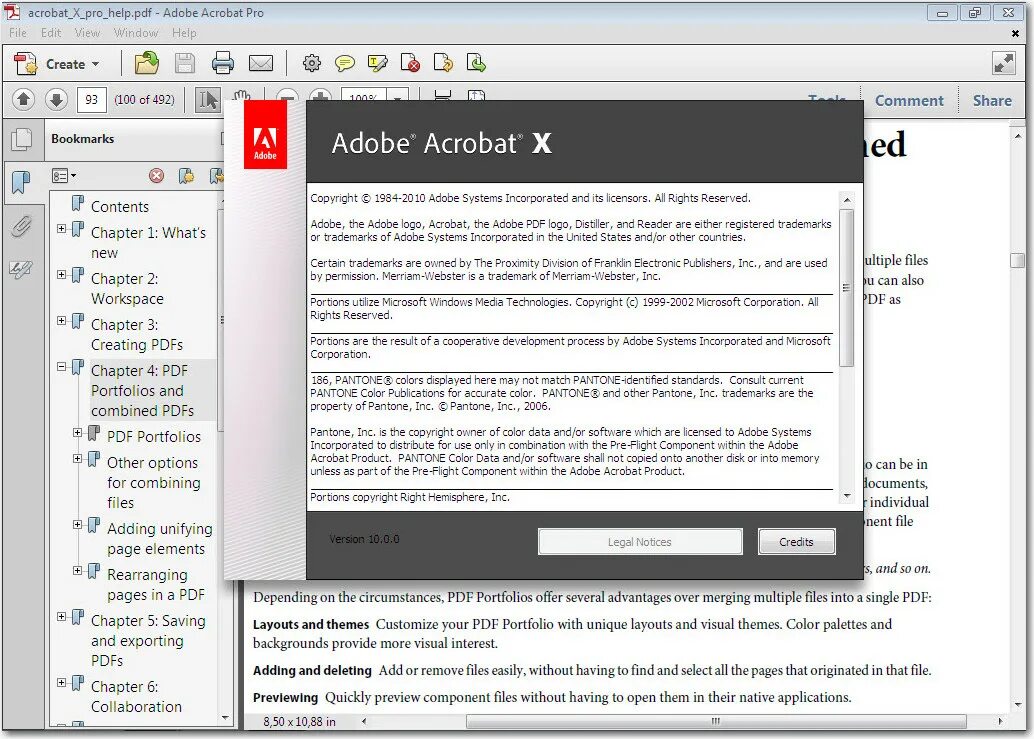Open the Edit menu
This screenshot has height=739, width=1034.
click(x=50, y=32)
